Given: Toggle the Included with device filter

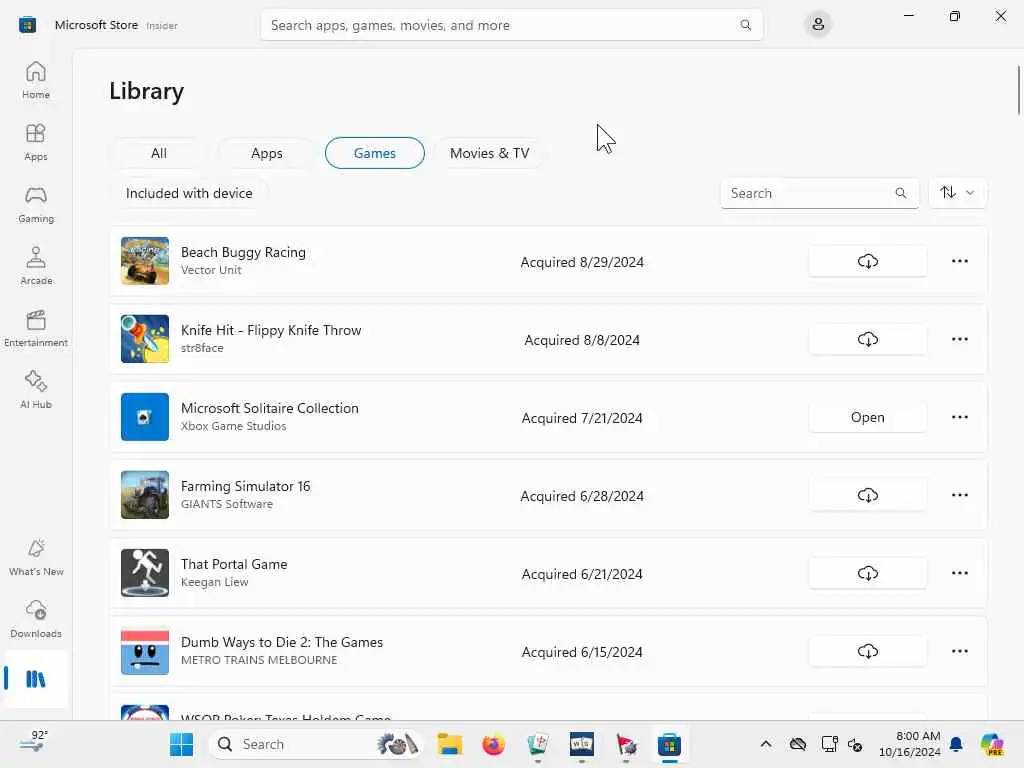Looking at the screenshot, I should pos(189,193).
